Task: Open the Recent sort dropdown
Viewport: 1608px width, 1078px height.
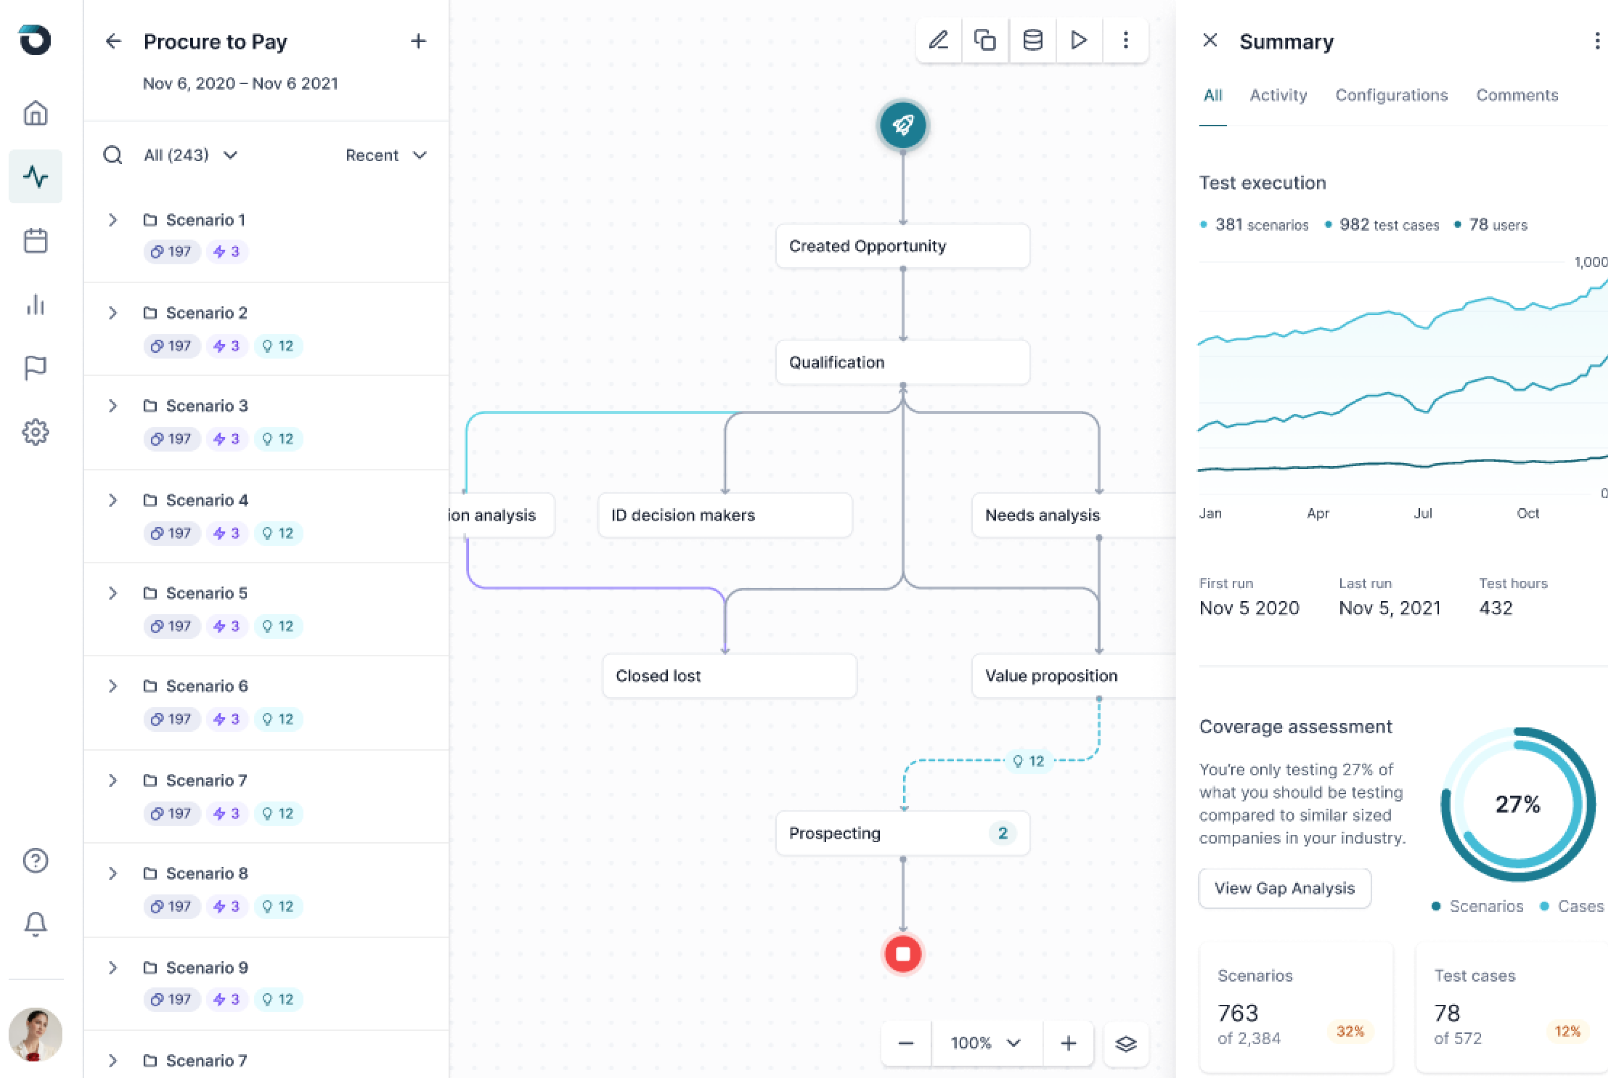Action: (x=386, y=155)
